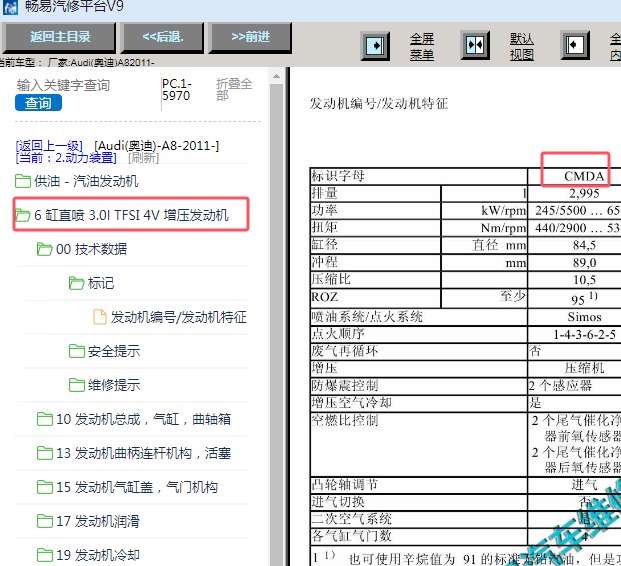Select the 默认视图 text label
Screen dimensions: 621x566
522,46
